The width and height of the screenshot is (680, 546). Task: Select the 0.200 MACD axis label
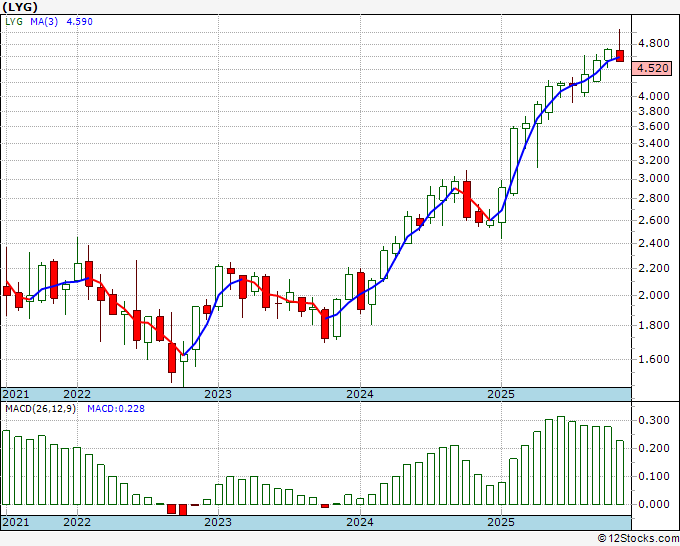pyautogui.click(x=654, y=448)
